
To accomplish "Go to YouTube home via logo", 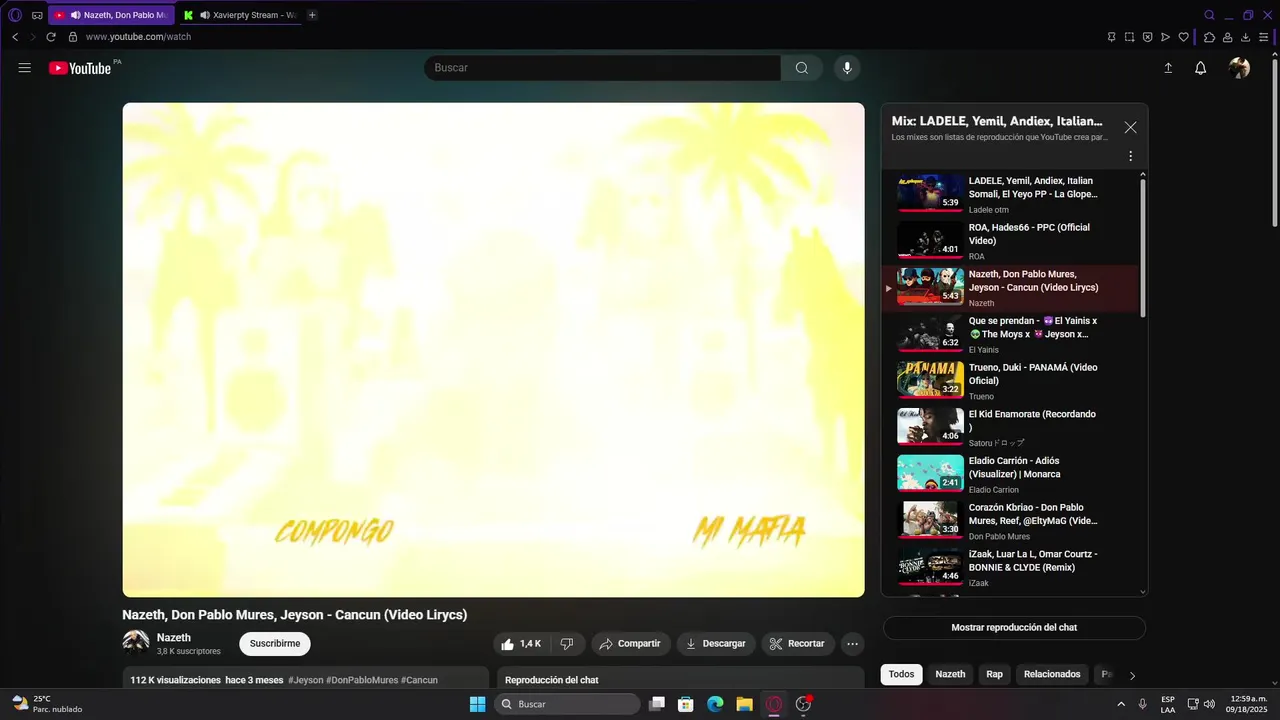I will [80, 68].
